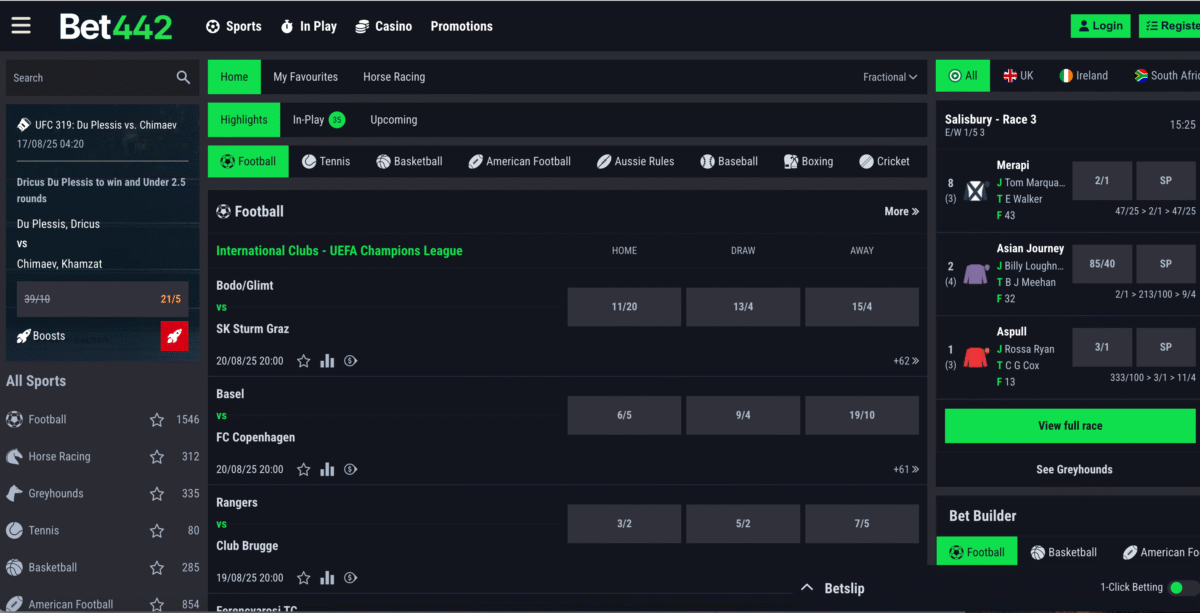This screenshot has height=613, width=1200.
Task: Enable the 1-Click Betting switch
Action: point(1182,588)
